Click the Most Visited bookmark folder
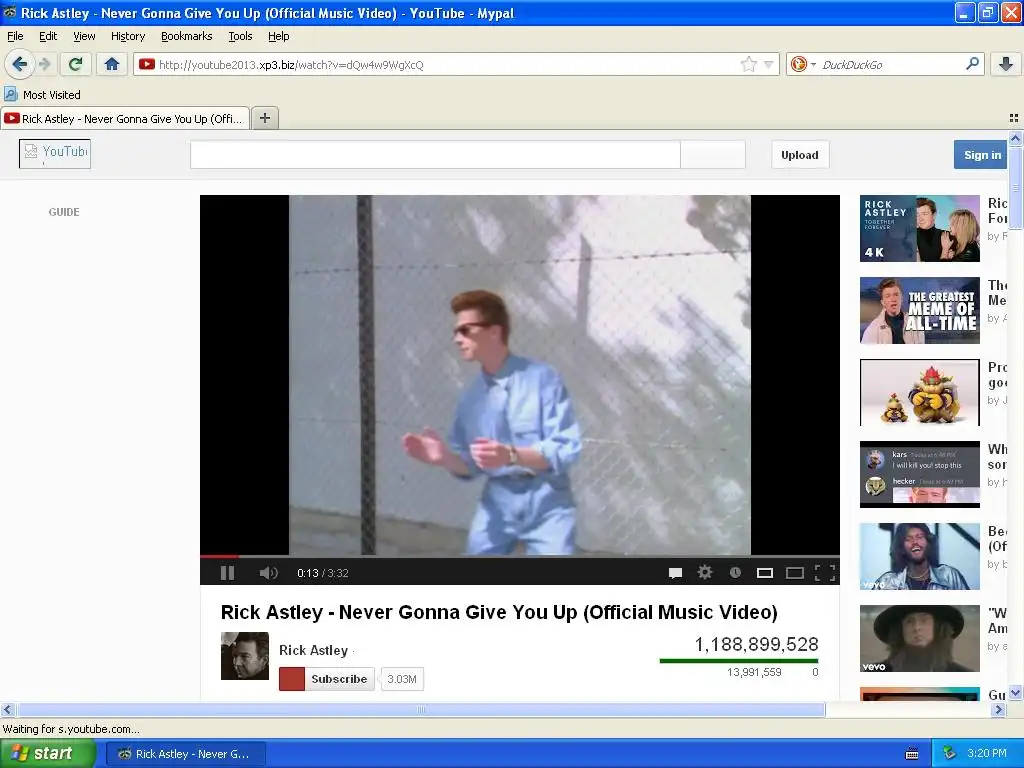 [x=43, y=95]
